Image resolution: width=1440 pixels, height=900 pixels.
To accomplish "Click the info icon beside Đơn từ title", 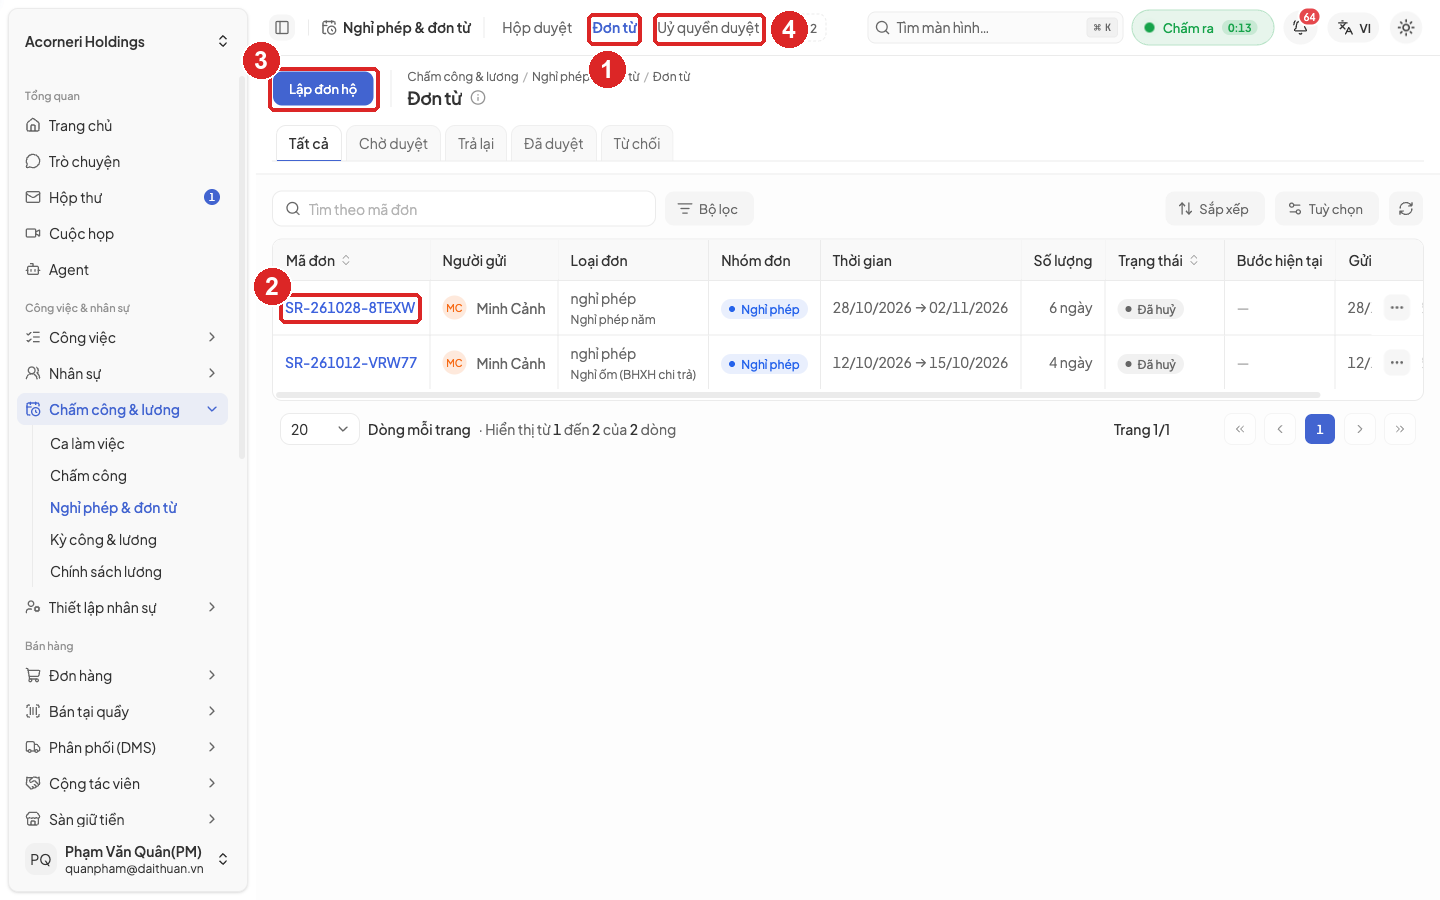I will [x=478, y=98].
